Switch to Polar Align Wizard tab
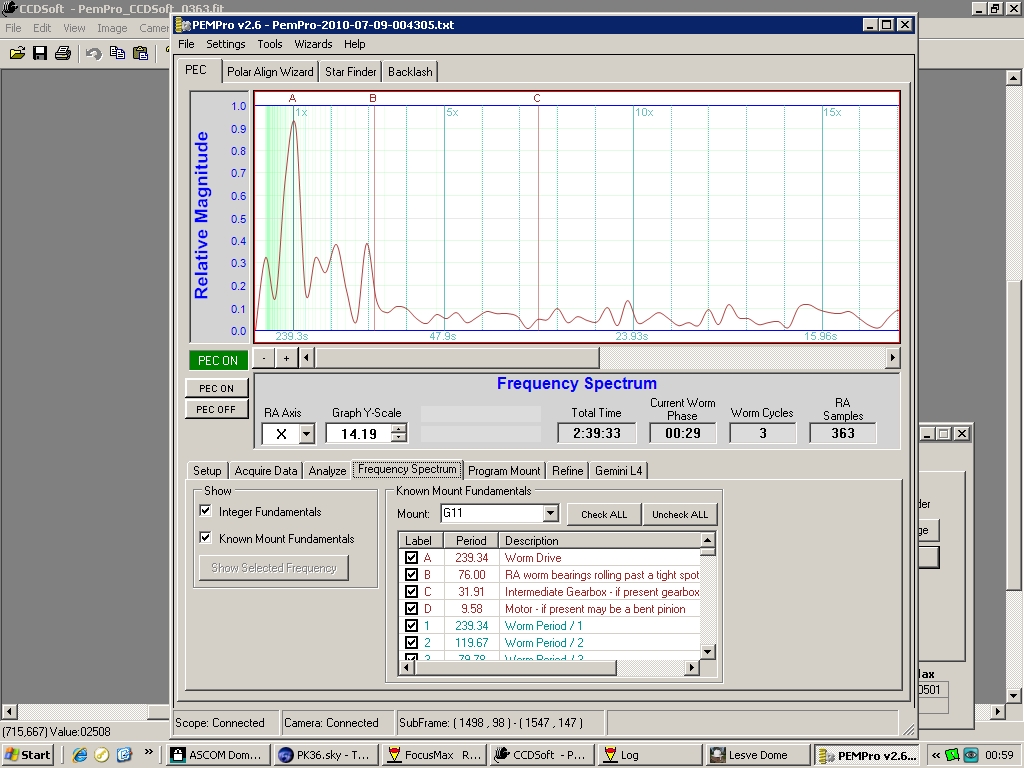Screen dimensions: 1024x768 click(270, 72)
